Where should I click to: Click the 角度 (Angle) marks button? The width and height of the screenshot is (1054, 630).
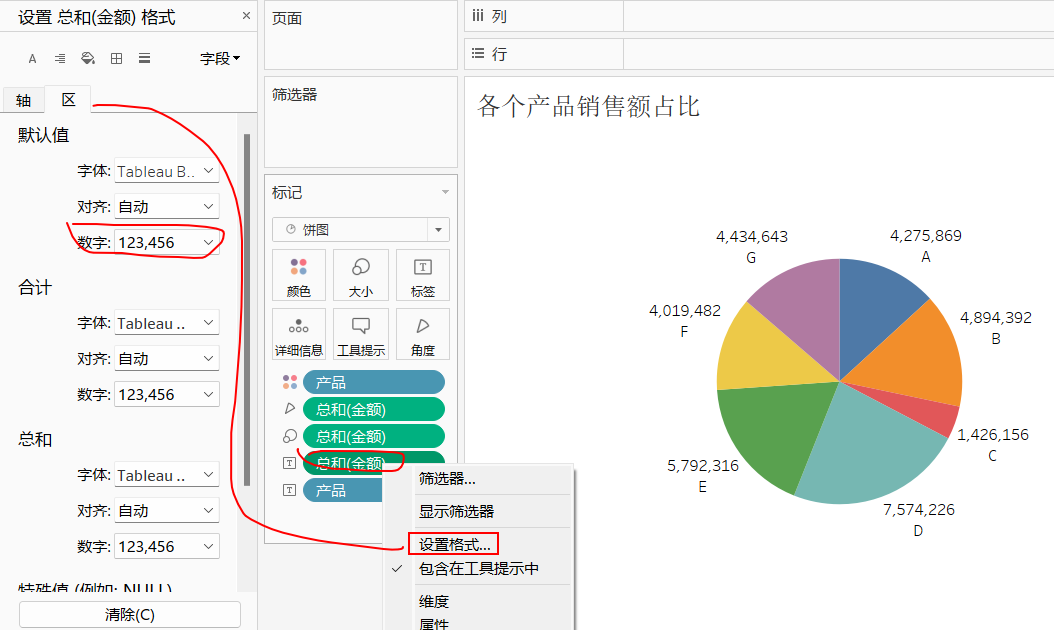(x=422, y=334)
